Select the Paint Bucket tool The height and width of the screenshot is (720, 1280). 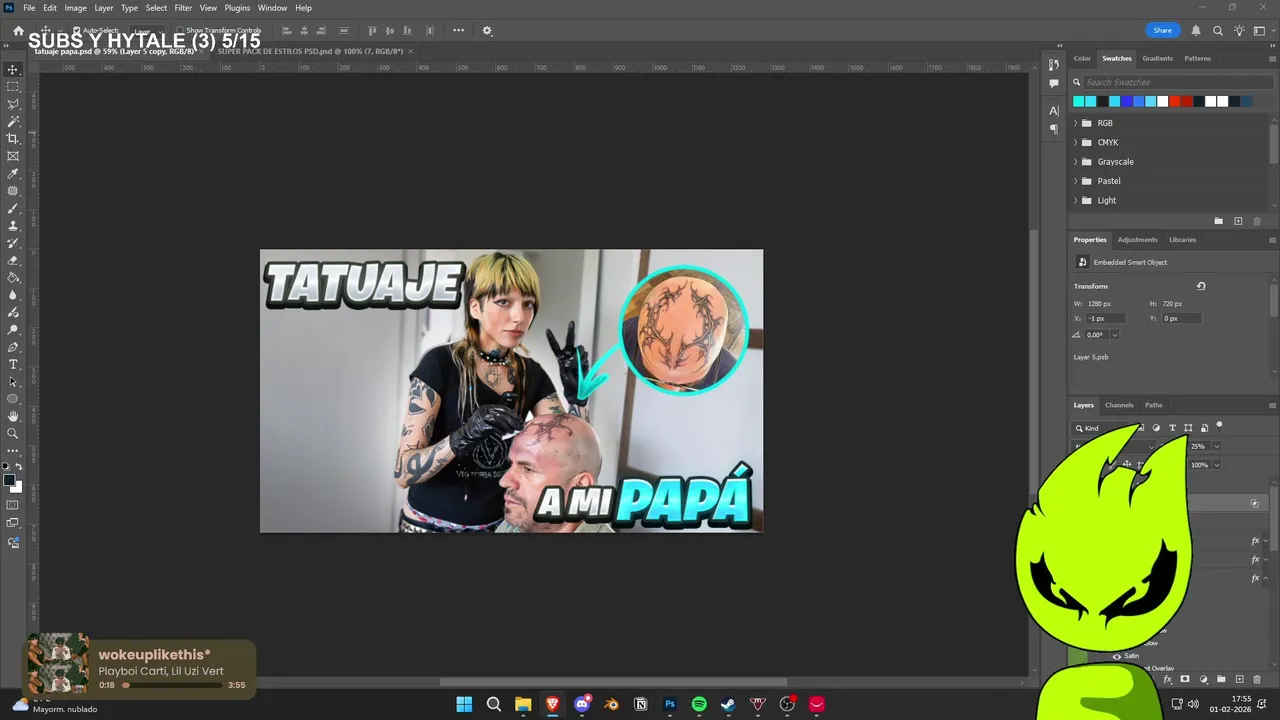[x=13, y=278]
